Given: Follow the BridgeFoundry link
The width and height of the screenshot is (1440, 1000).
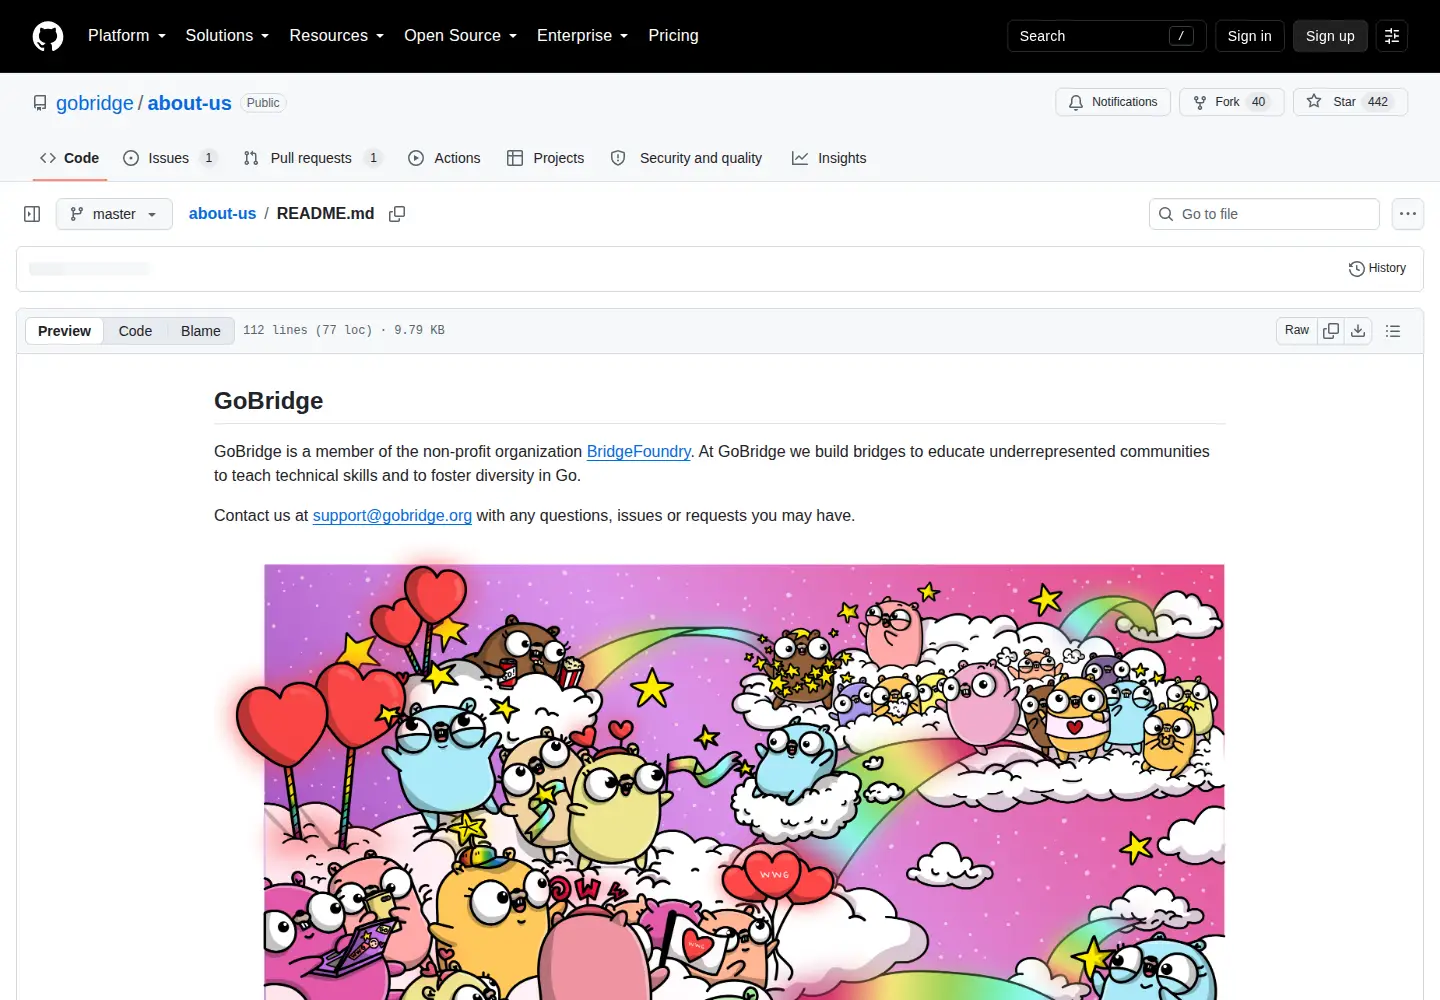Looking at the screenshot, I should [638, 451].
